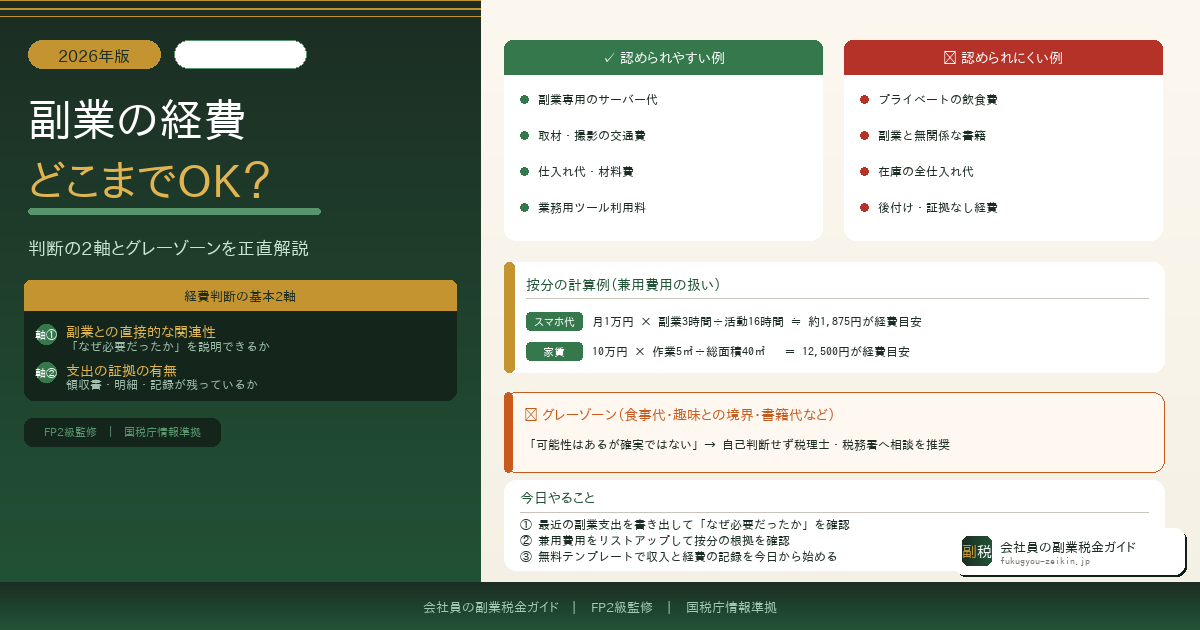Image resolution: width=1200 pixels, height=630 pixels.
Task: Click the スマホ代 label chip
Action: (554, 321)
